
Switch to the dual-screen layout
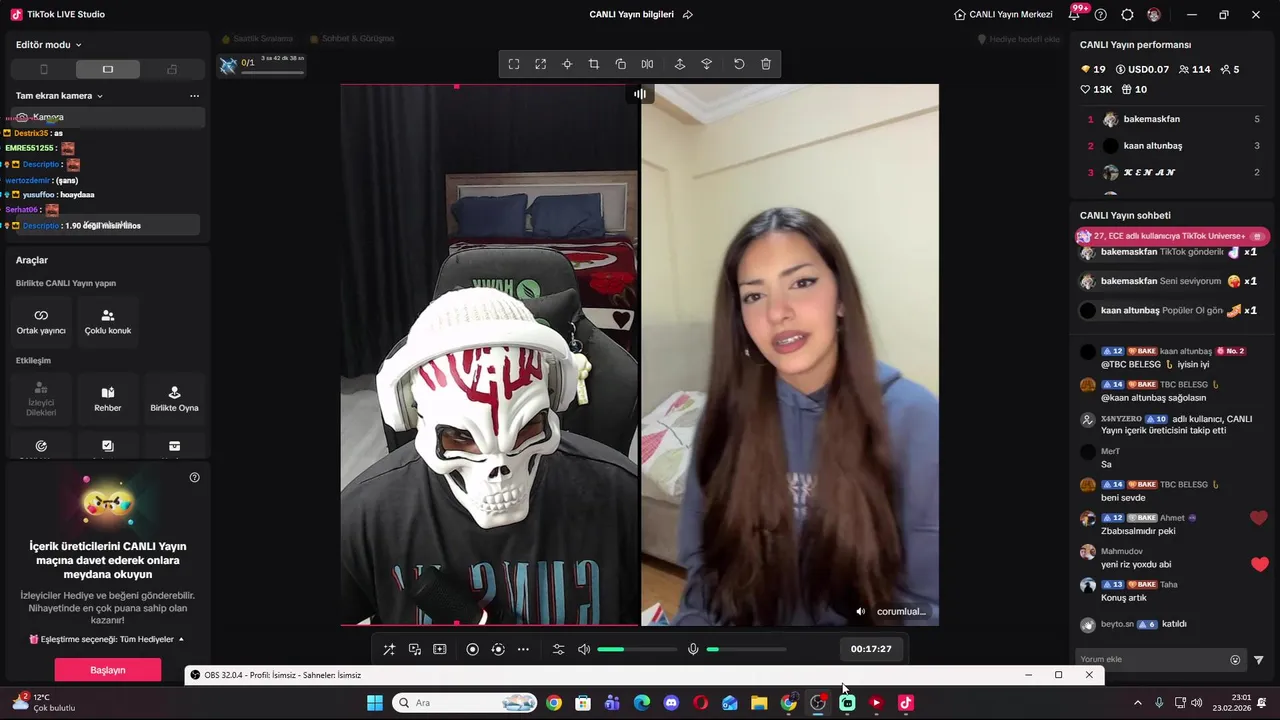(x=172, y=69)
